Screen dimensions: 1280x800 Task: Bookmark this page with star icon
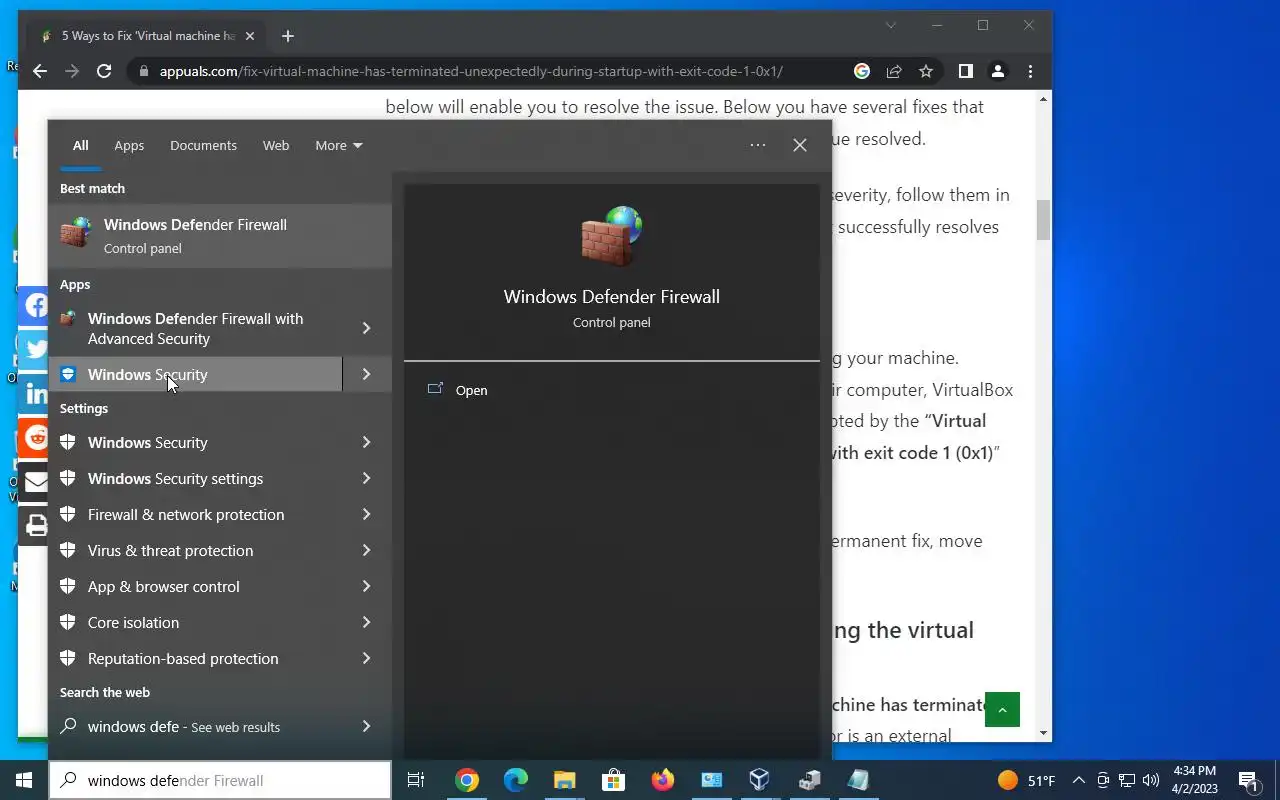point(926,71)
